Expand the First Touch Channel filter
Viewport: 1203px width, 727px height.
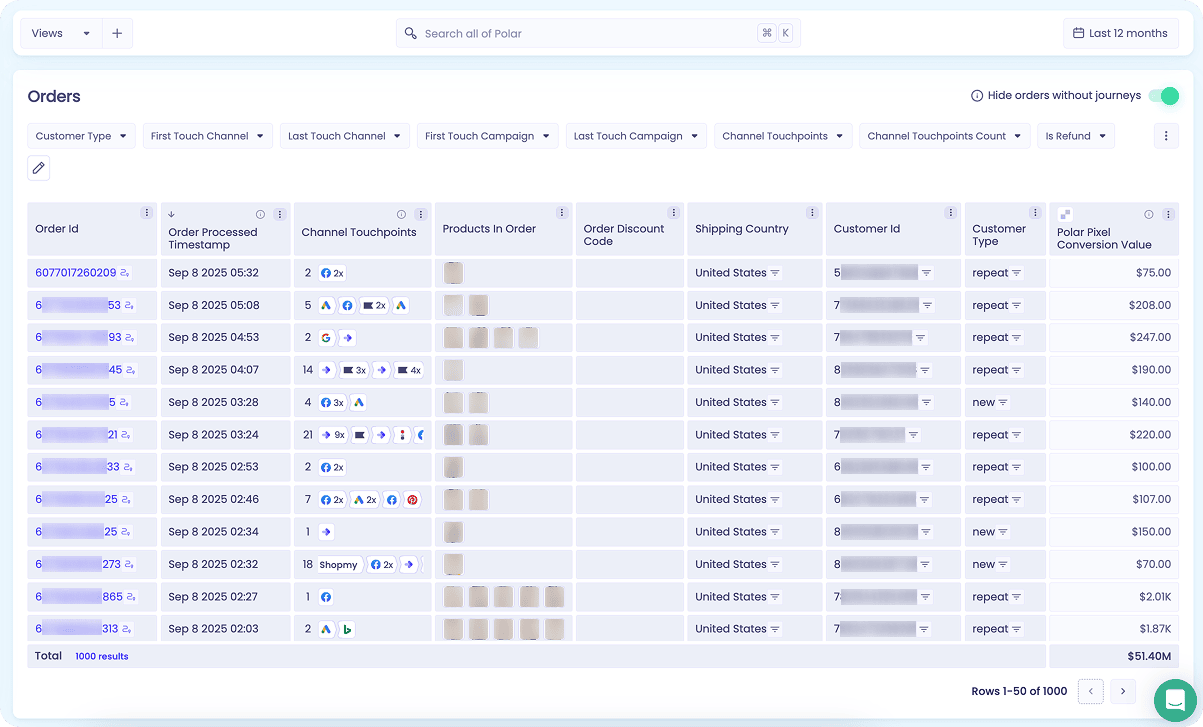coord(207,136)
